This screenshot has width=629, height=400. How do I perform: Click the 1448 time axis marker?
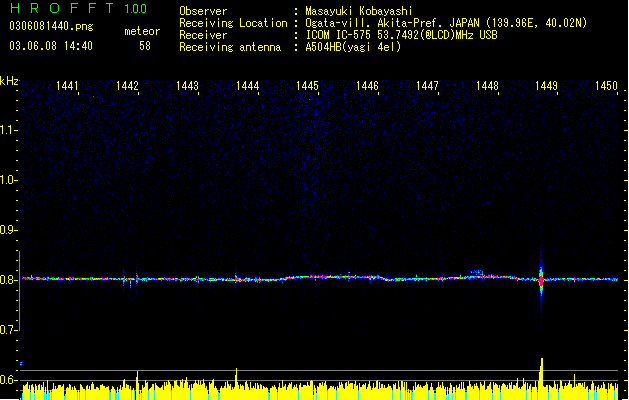487,86
